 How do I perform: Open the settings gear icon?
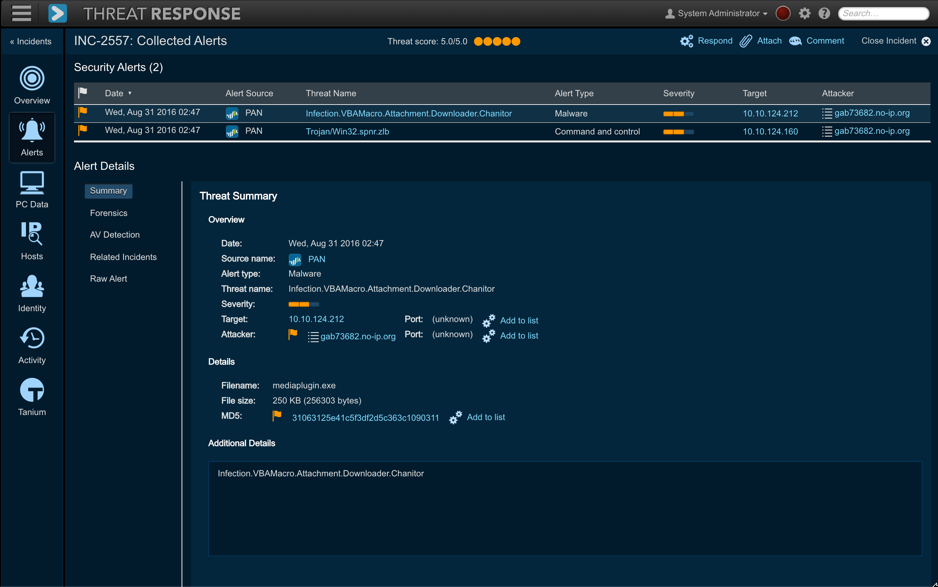(805, 14)
